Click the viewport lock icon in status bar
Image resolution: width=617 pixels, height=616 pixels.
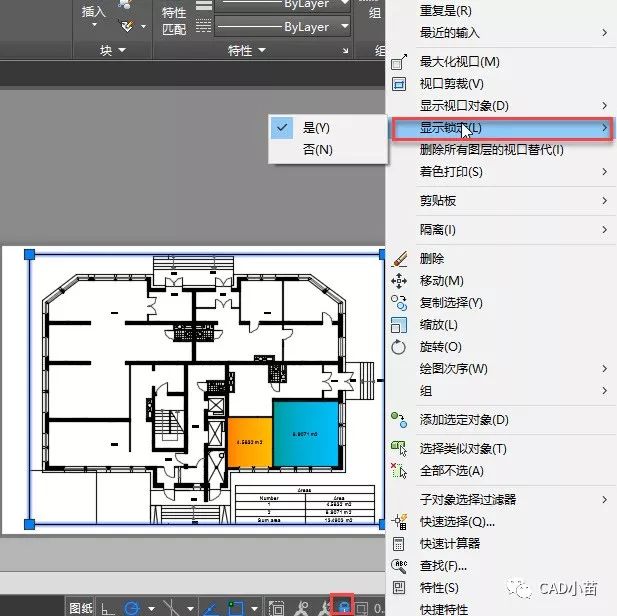pos(343,606)
